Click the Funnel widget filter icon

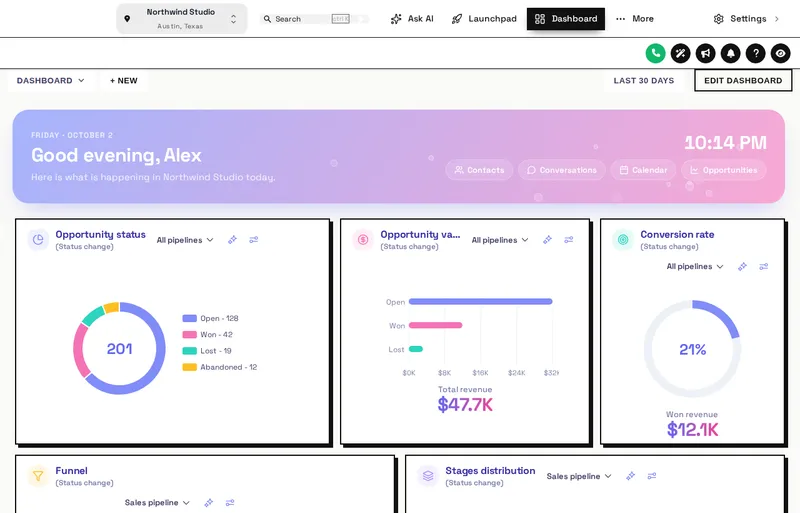click(38, 476)
